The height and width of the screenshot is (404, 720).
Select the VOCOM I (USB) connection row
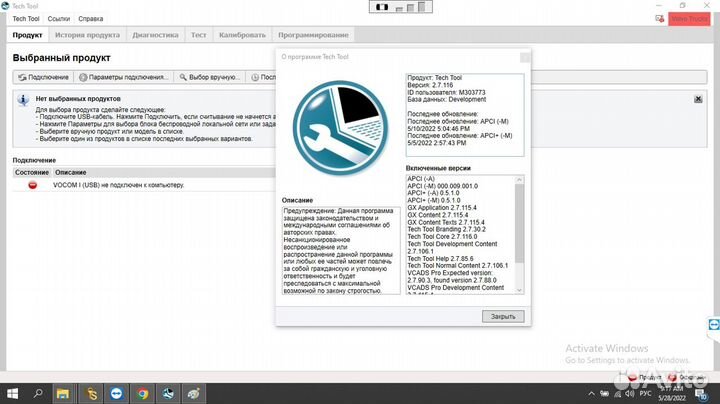point(144,185)
